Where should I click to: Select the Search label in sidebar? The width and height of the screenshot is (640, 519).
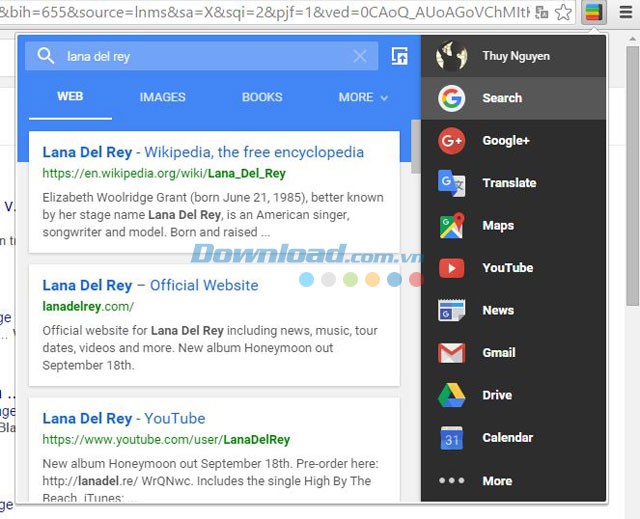(x=502, y=98)
